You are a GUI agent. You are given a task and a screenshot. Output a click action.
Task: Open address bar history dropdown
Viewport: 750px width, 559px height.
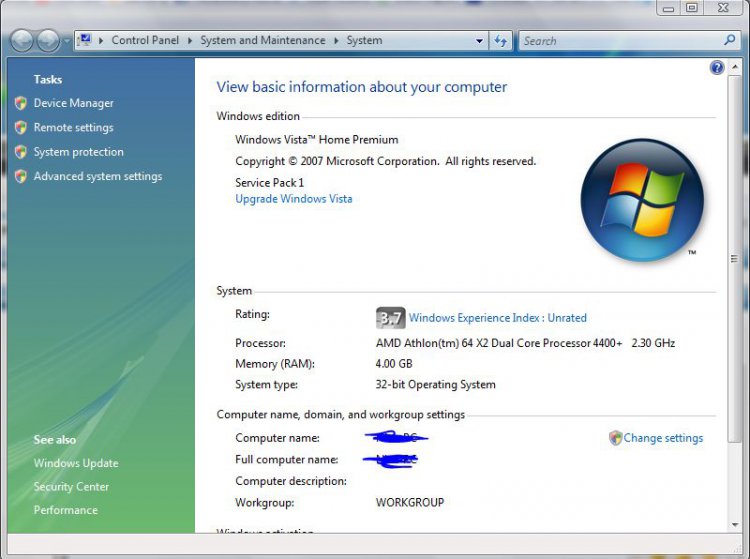pyautogui.click(x=479, y=41)
